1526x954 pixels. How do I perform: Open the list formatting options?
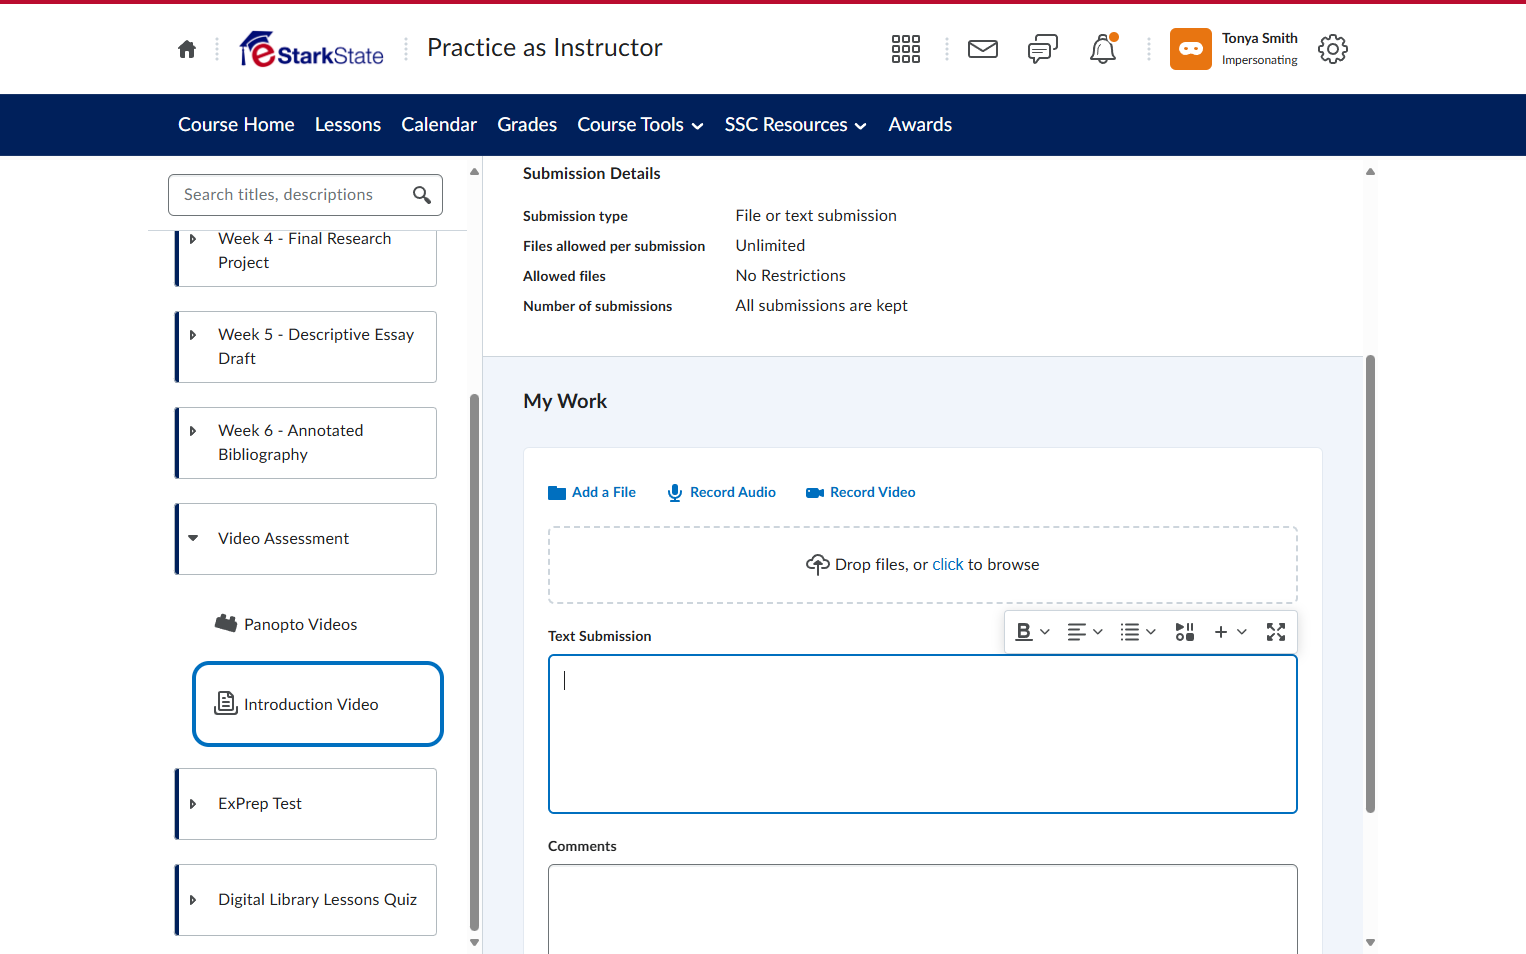(x=1138, y=632)
